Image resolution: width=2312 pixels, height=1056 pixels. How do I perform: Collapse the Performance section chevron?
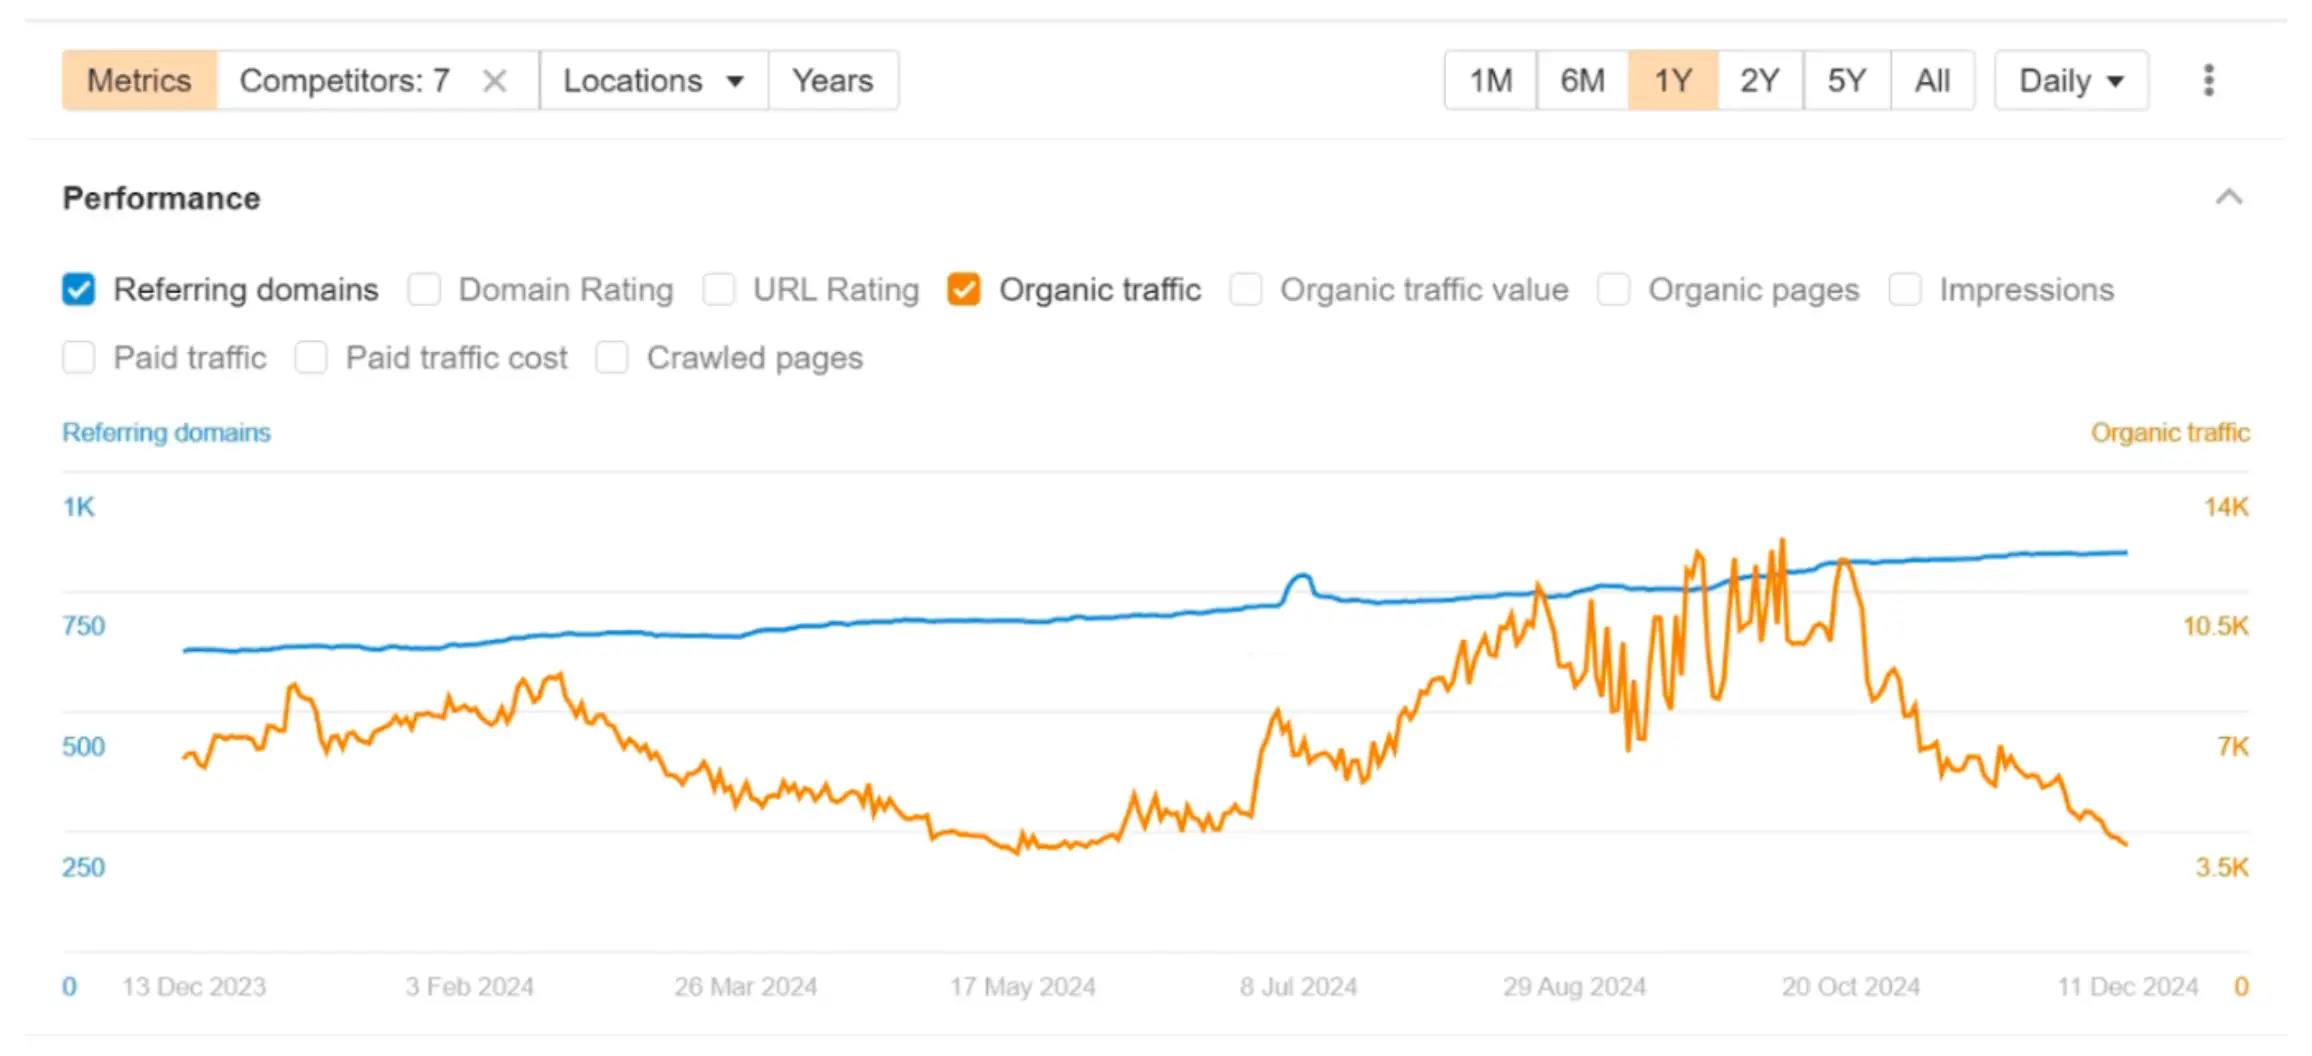pos(2229,197)
